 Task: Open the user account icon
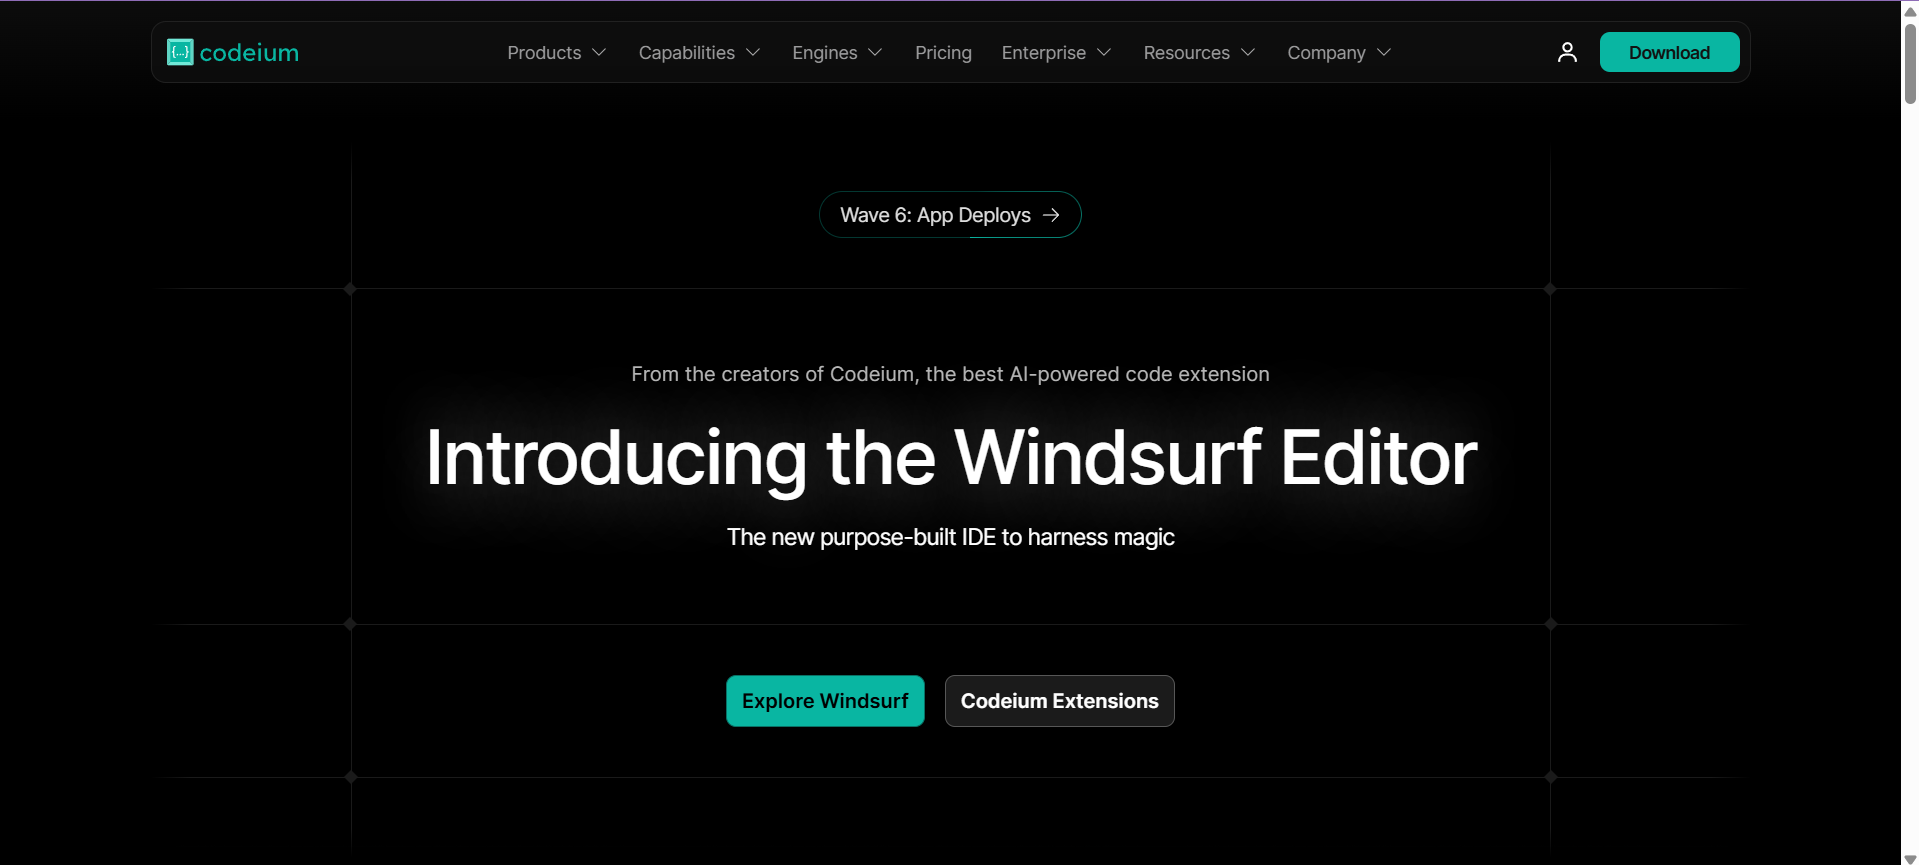[x=1567, y=52]
